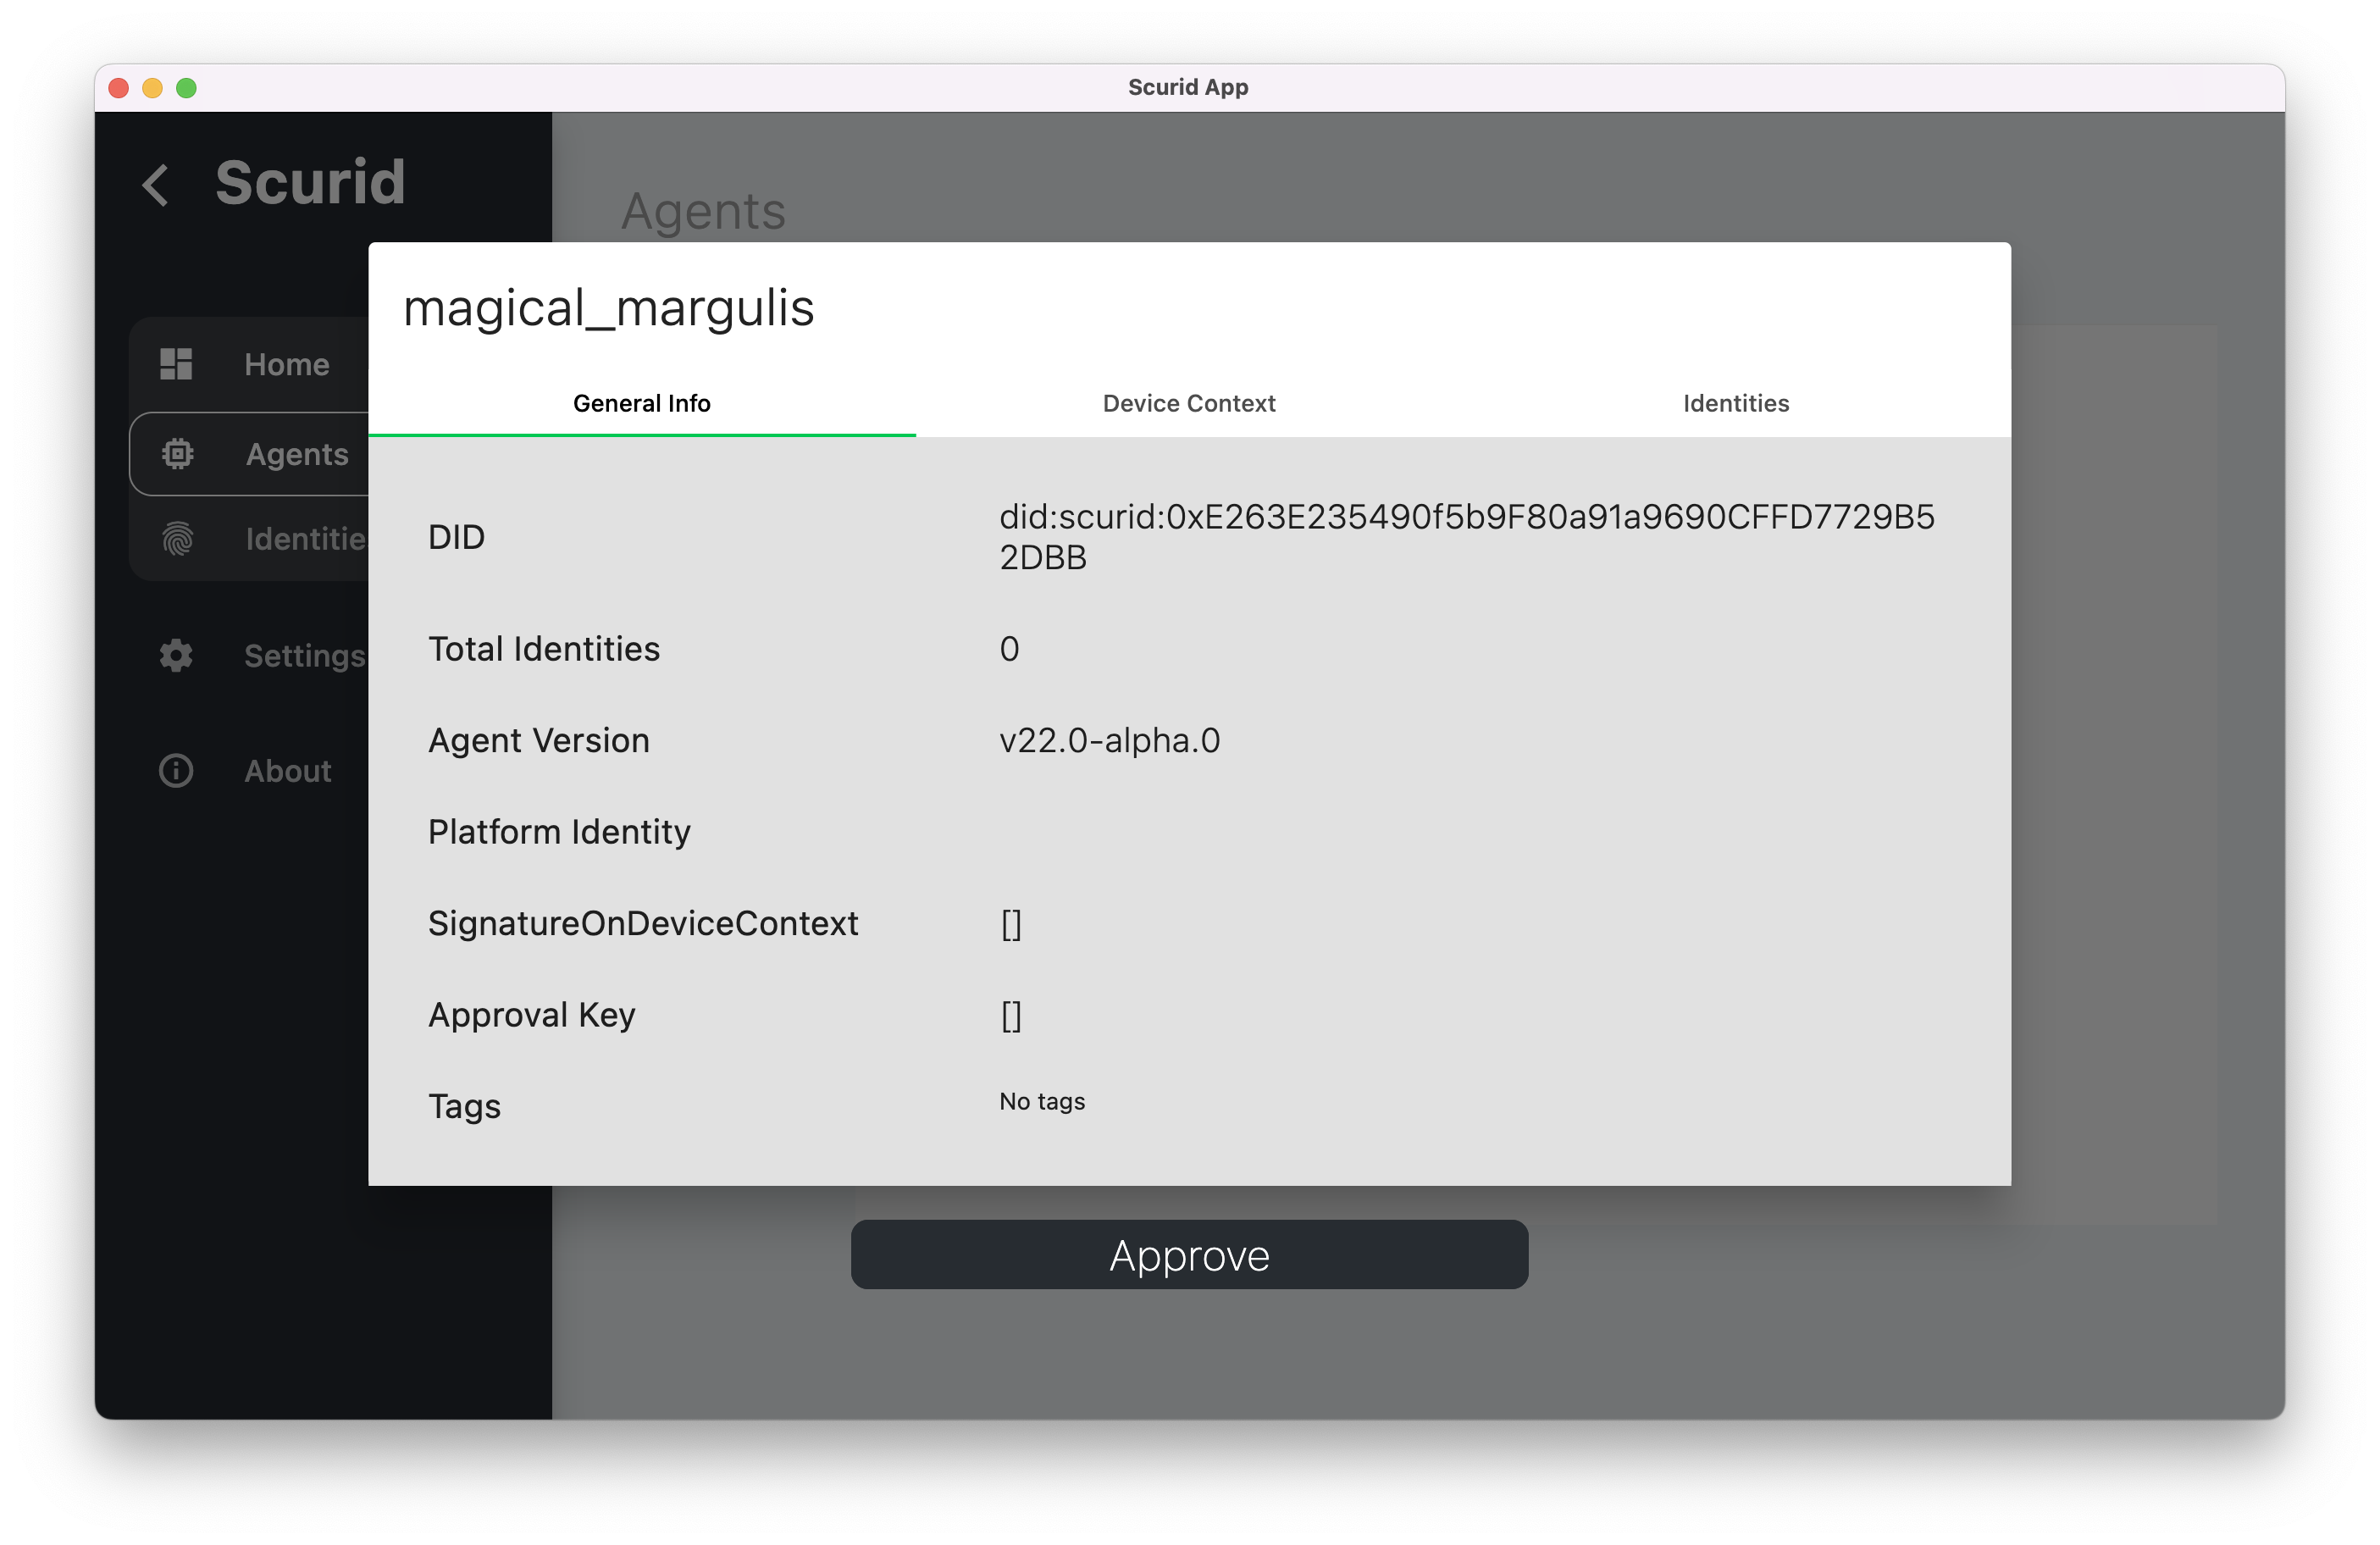Open the Identities tab in dialog

coord(1736,404)
